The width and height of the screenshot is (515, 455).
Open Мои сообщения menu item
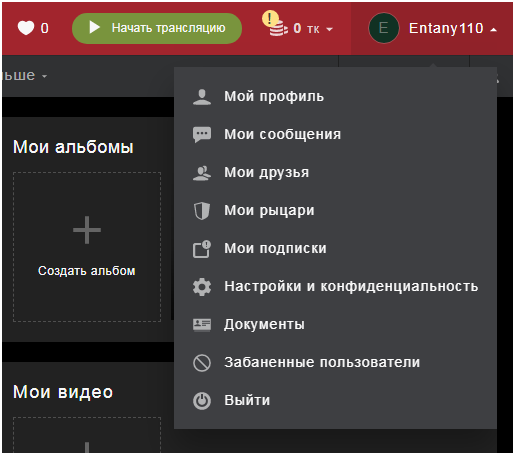[x=335, y=135]
